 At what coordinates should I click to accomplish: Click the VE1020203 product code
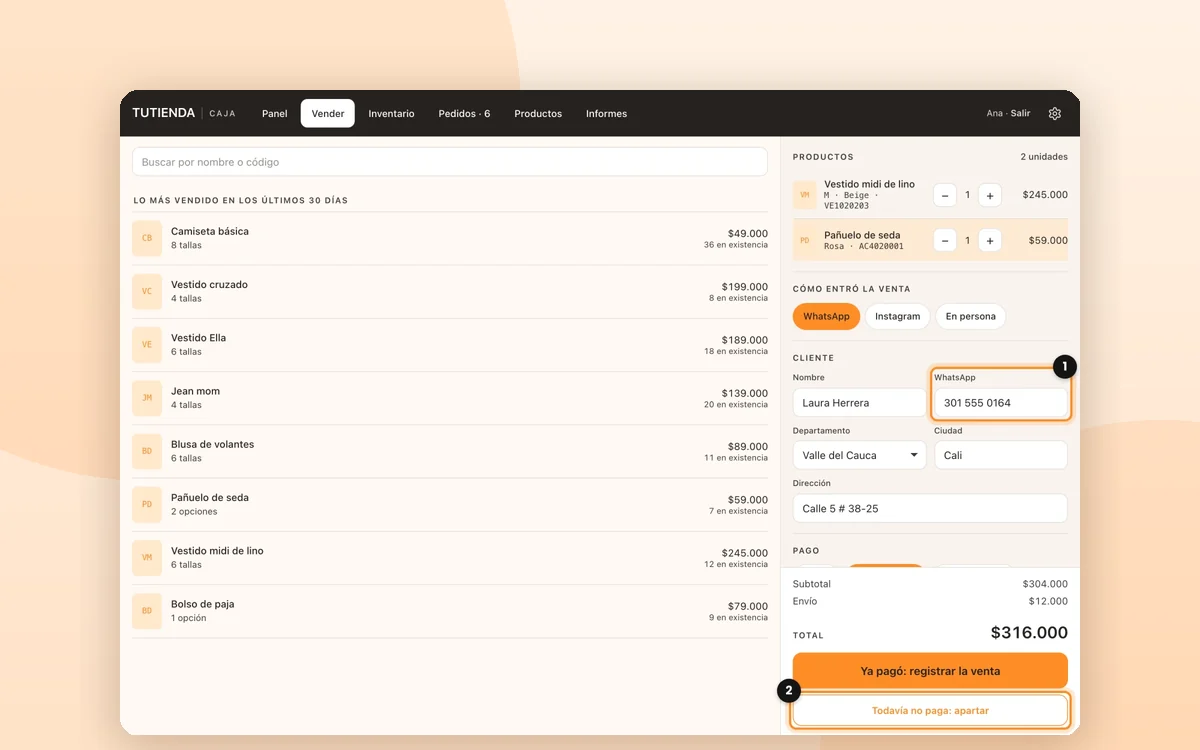(x=846, y=206)
